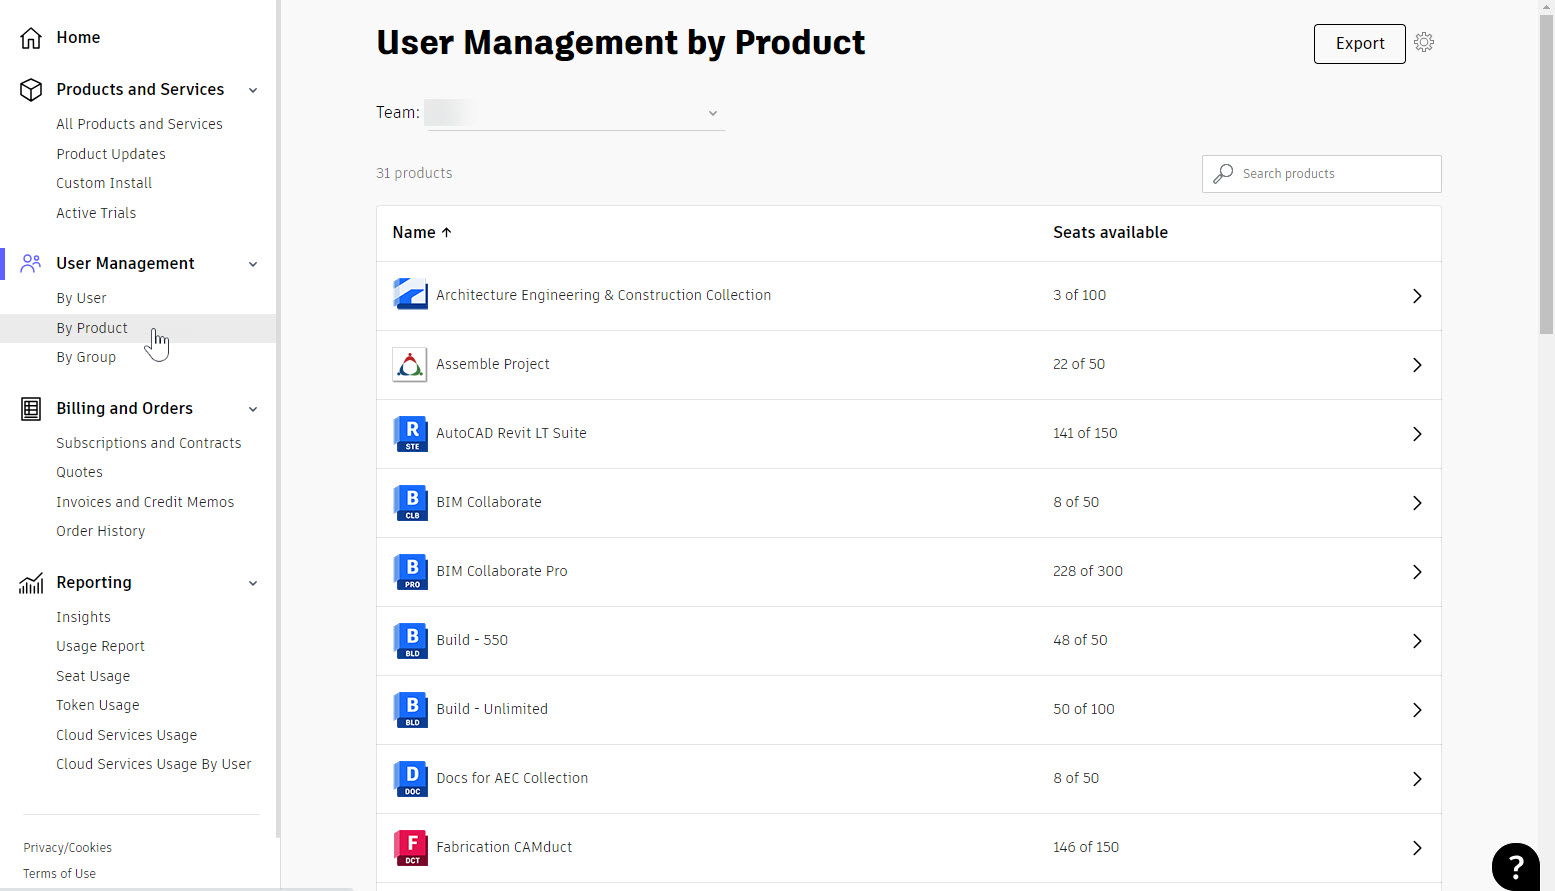This screenshot has width=1555, height=891.
Task: Expand the Build - 550 row chevron
Action: coord(1417,641)
